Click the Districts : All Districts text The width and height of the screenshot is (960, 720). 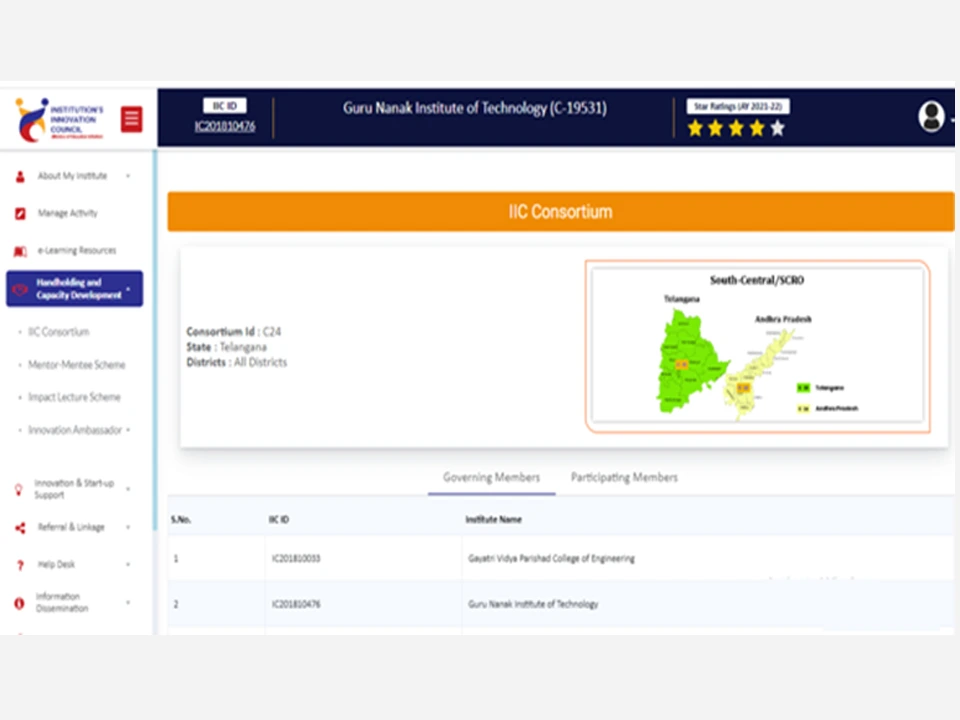(x=236, y=362)
